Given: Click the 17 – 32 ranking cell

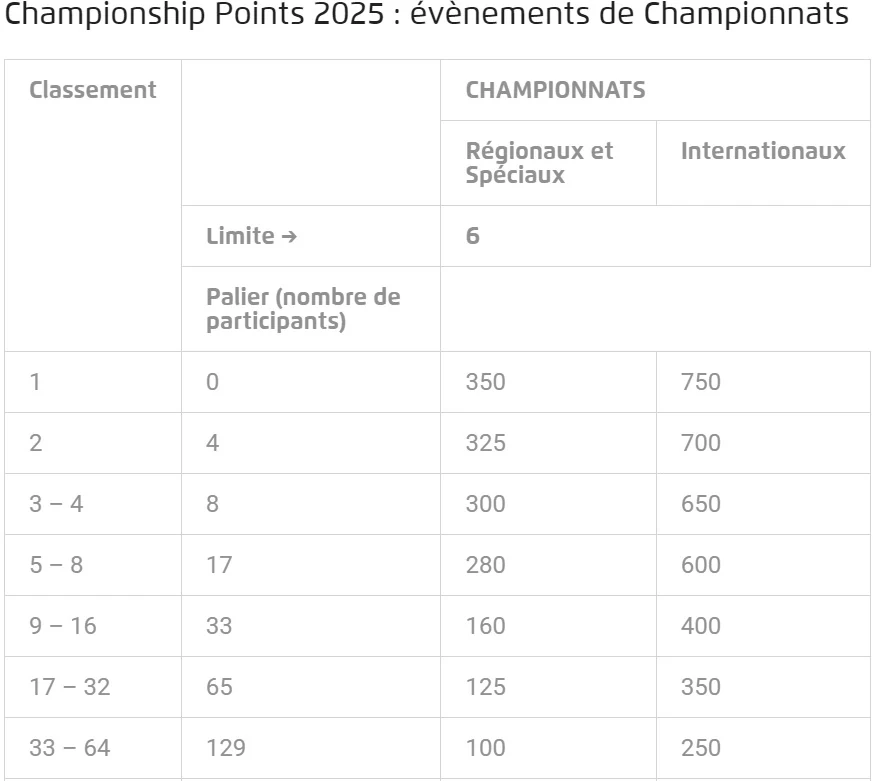Looking at the screenshot, I should pyautogui.click(x=93, y=687).
